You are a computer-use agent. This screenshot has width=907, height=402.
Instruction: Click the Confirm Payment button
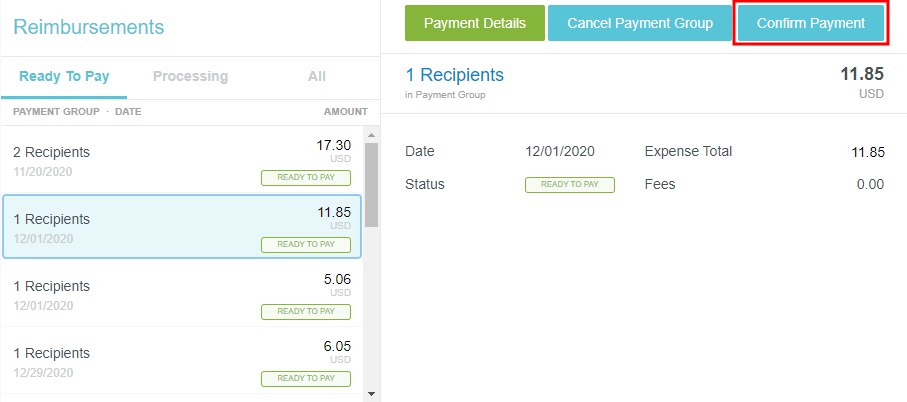pyautogui.click(x=810, y=23)
